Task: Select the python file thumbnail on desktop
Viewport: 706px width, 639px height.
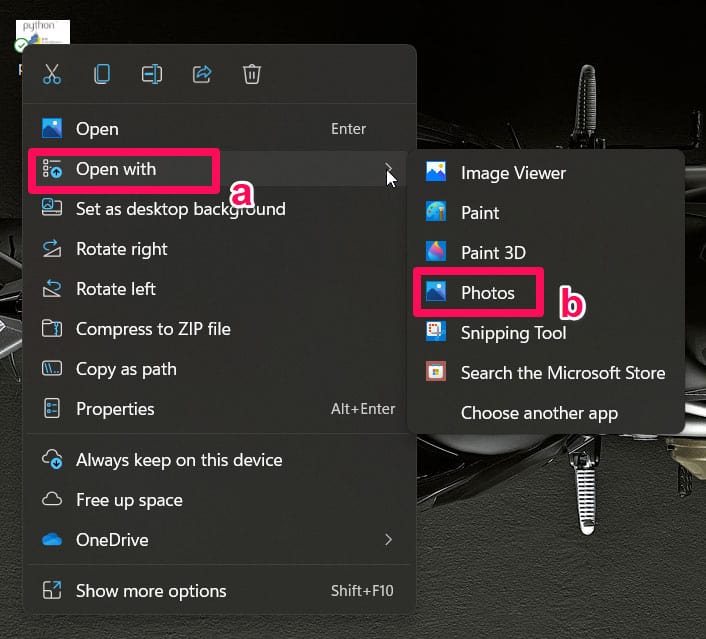Action: click(43, 32)
